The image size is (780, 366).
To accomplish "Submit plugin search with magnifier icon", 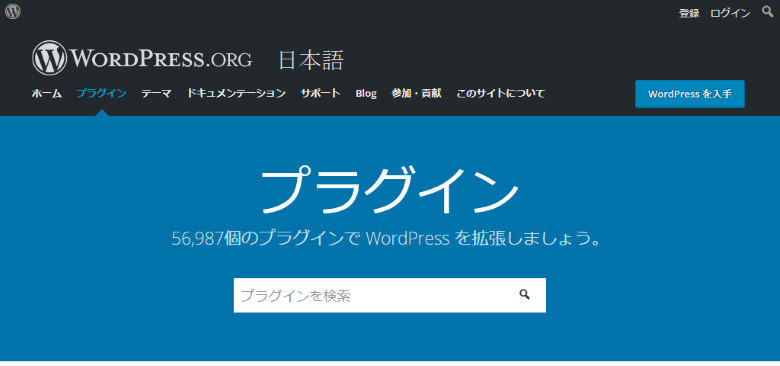I will pos(524,295).
